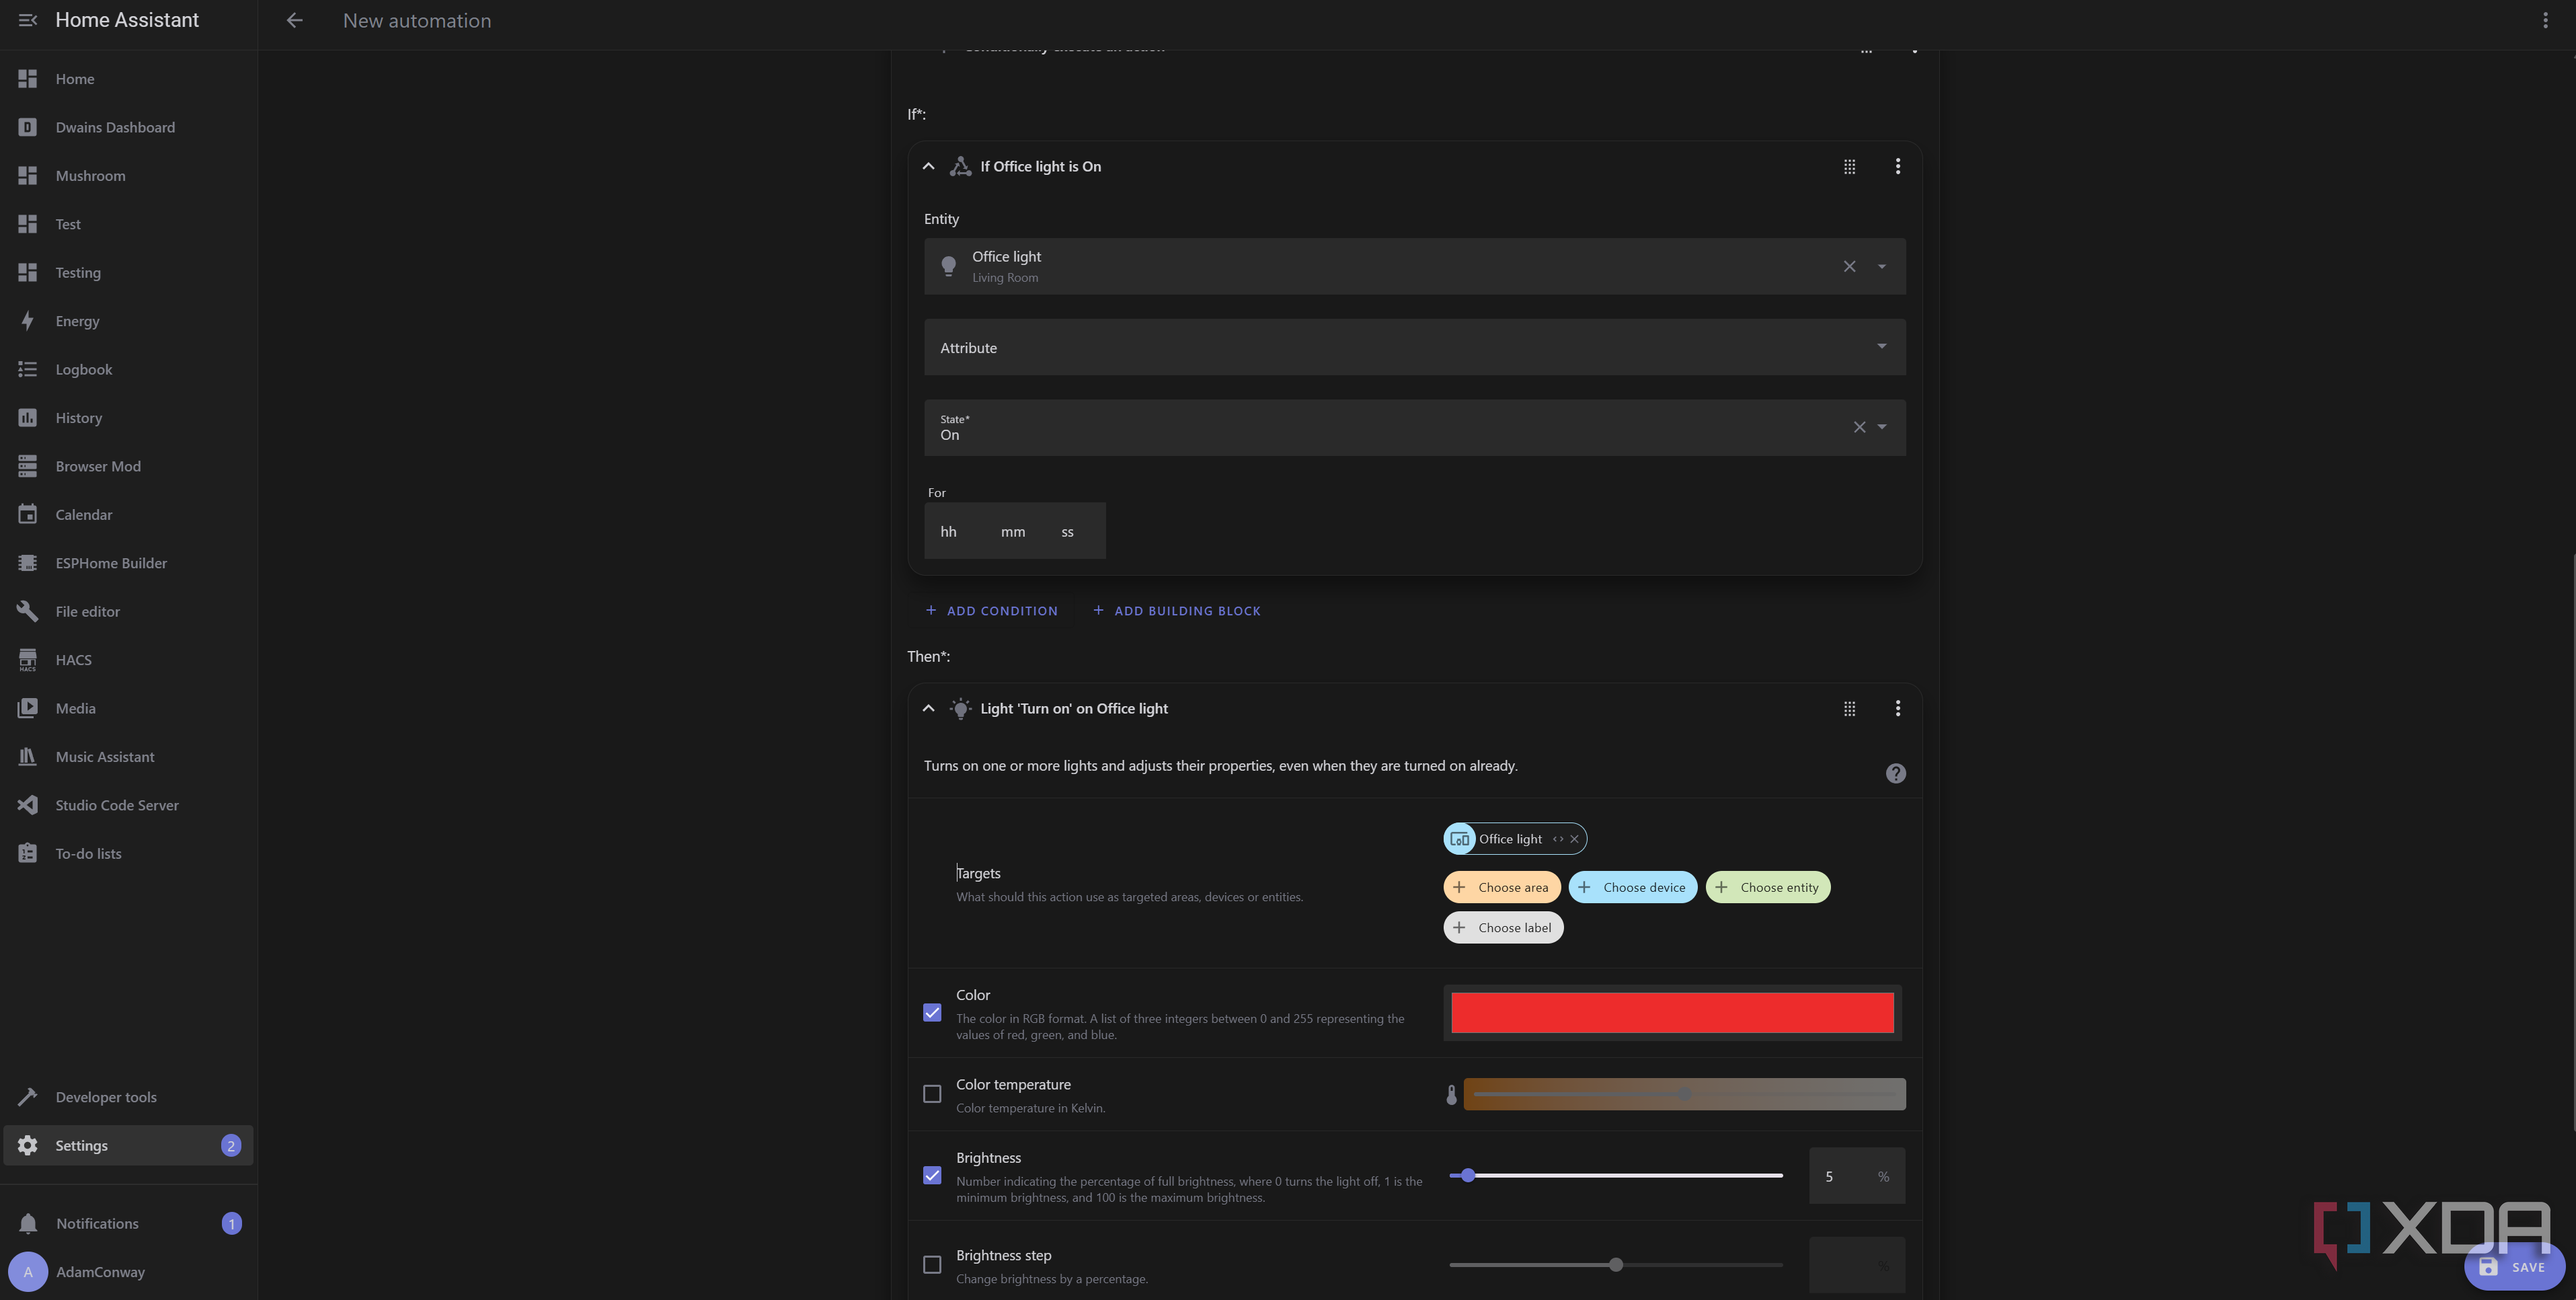2576x1300 pixels.
Task: Collapse the 'If Office light is On' condition
Action: [928, 167]
